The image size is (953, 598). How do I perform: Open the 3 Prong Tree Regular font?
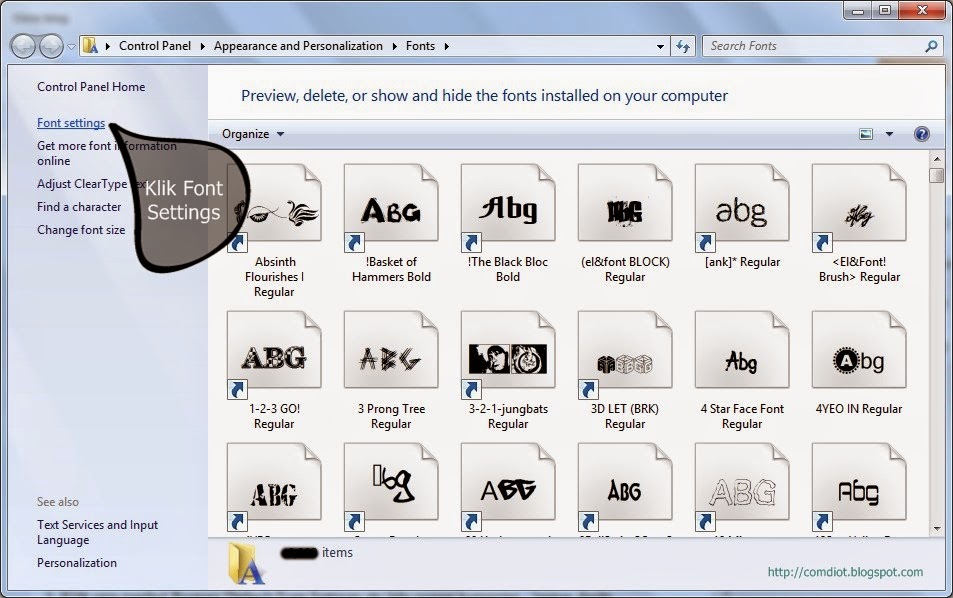click(x=390, y=348)
